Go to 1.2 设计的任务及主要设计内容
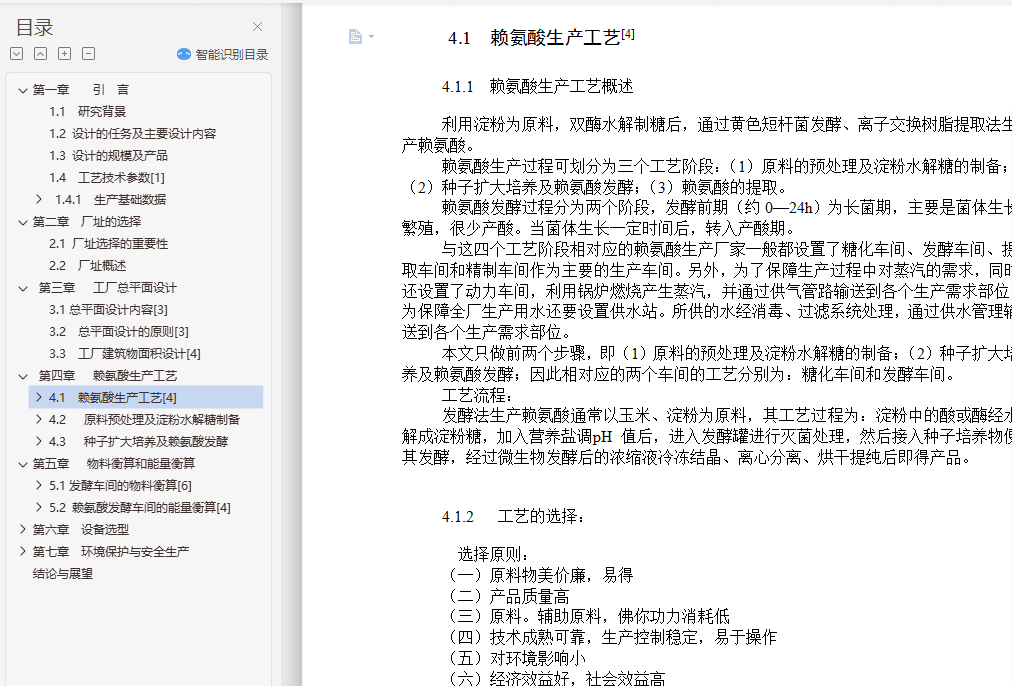Viewport: 1012px width, 686px height. click(132, 134)
